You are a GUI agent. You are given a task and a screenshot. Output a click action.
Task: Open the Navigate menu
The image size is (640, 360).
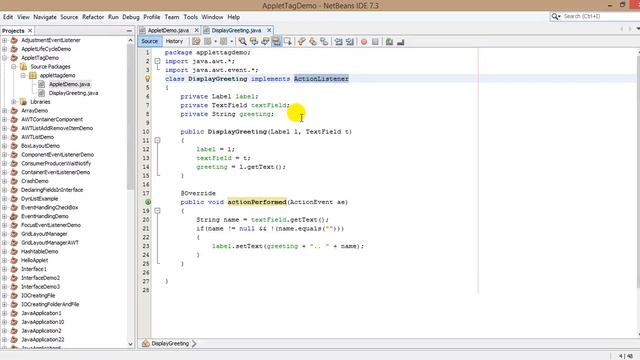pyautogui.click(x=45, y=17)
